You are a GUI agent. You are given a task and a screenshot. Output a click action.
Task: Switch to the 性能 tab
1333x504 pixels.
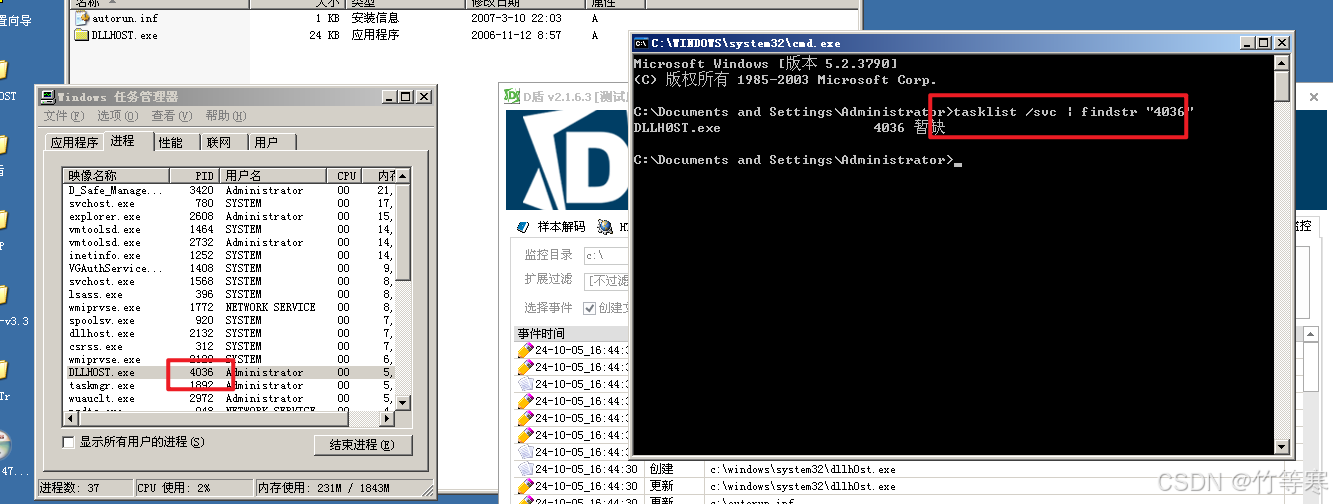pyautogui.click(x=171, y=142)
